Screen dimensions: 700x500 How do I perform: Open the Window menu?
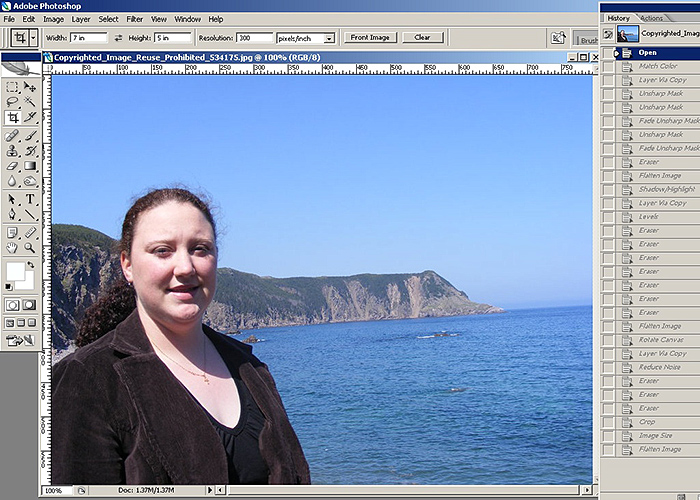click(x=188, y=19)
